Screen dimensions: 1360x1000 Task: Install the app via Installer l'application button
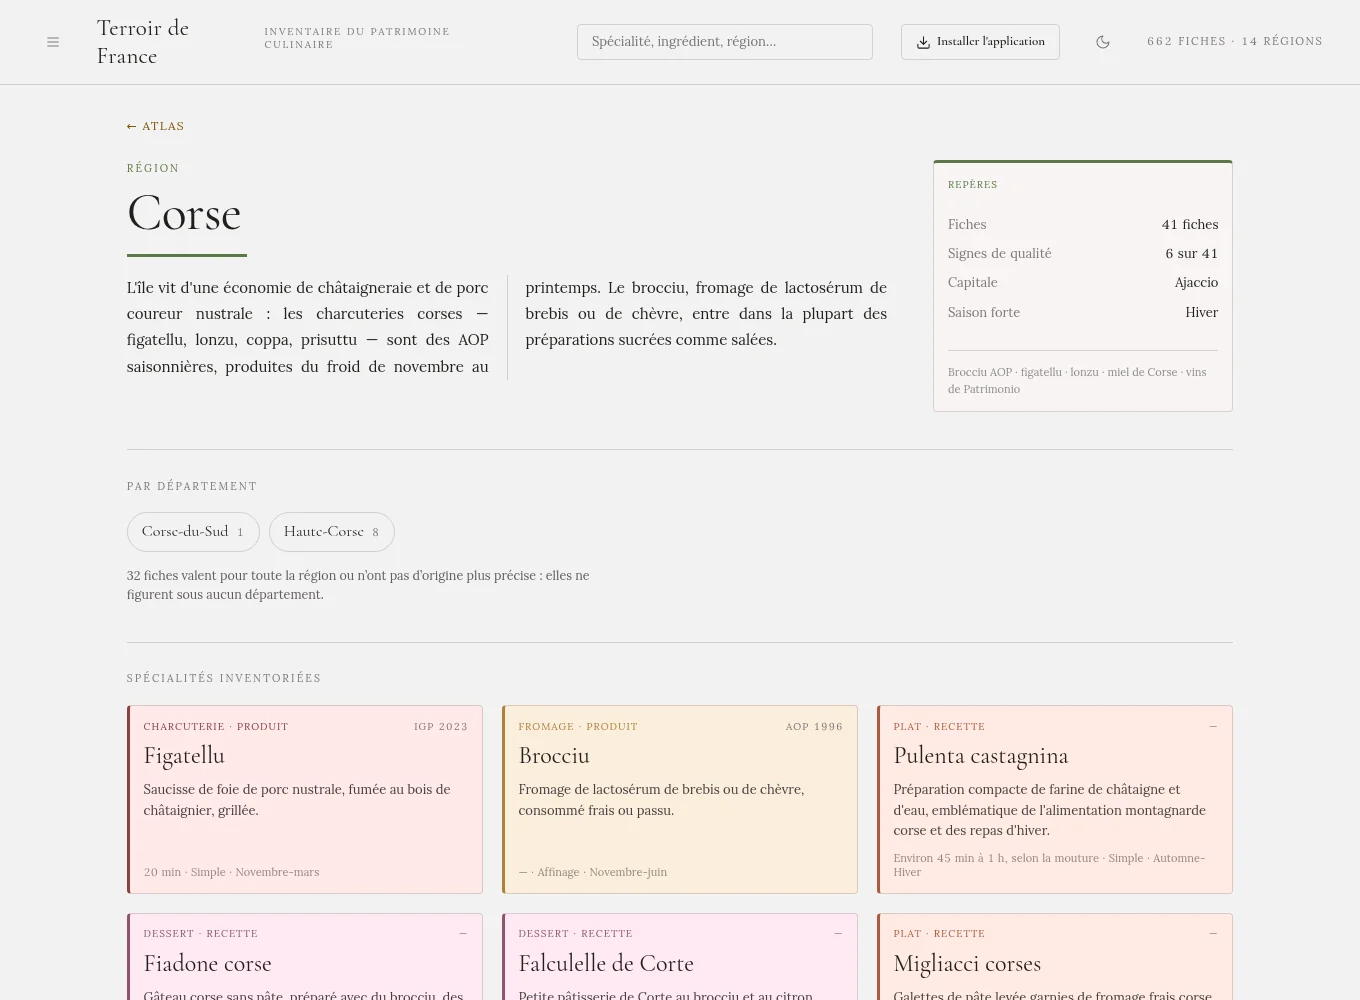point(980,42)
